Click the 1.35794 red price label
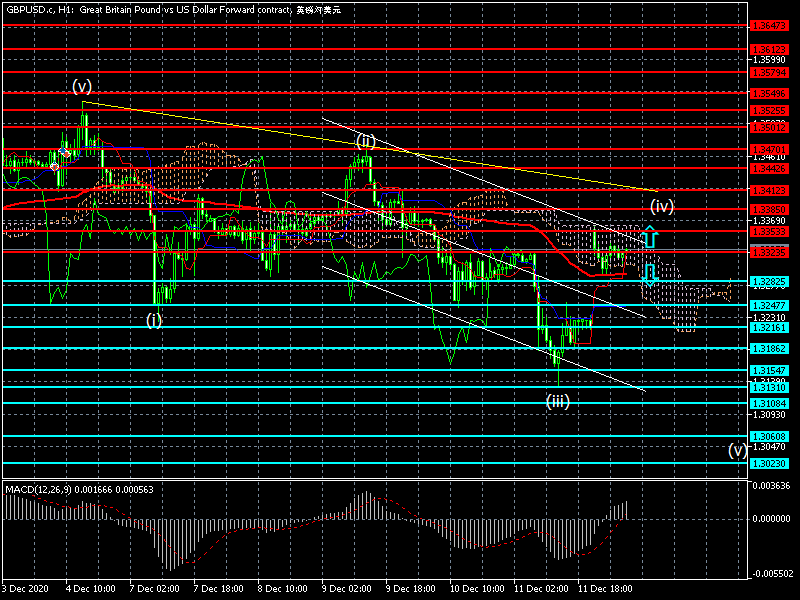800x600 pixels. click(x=769, y=72)
